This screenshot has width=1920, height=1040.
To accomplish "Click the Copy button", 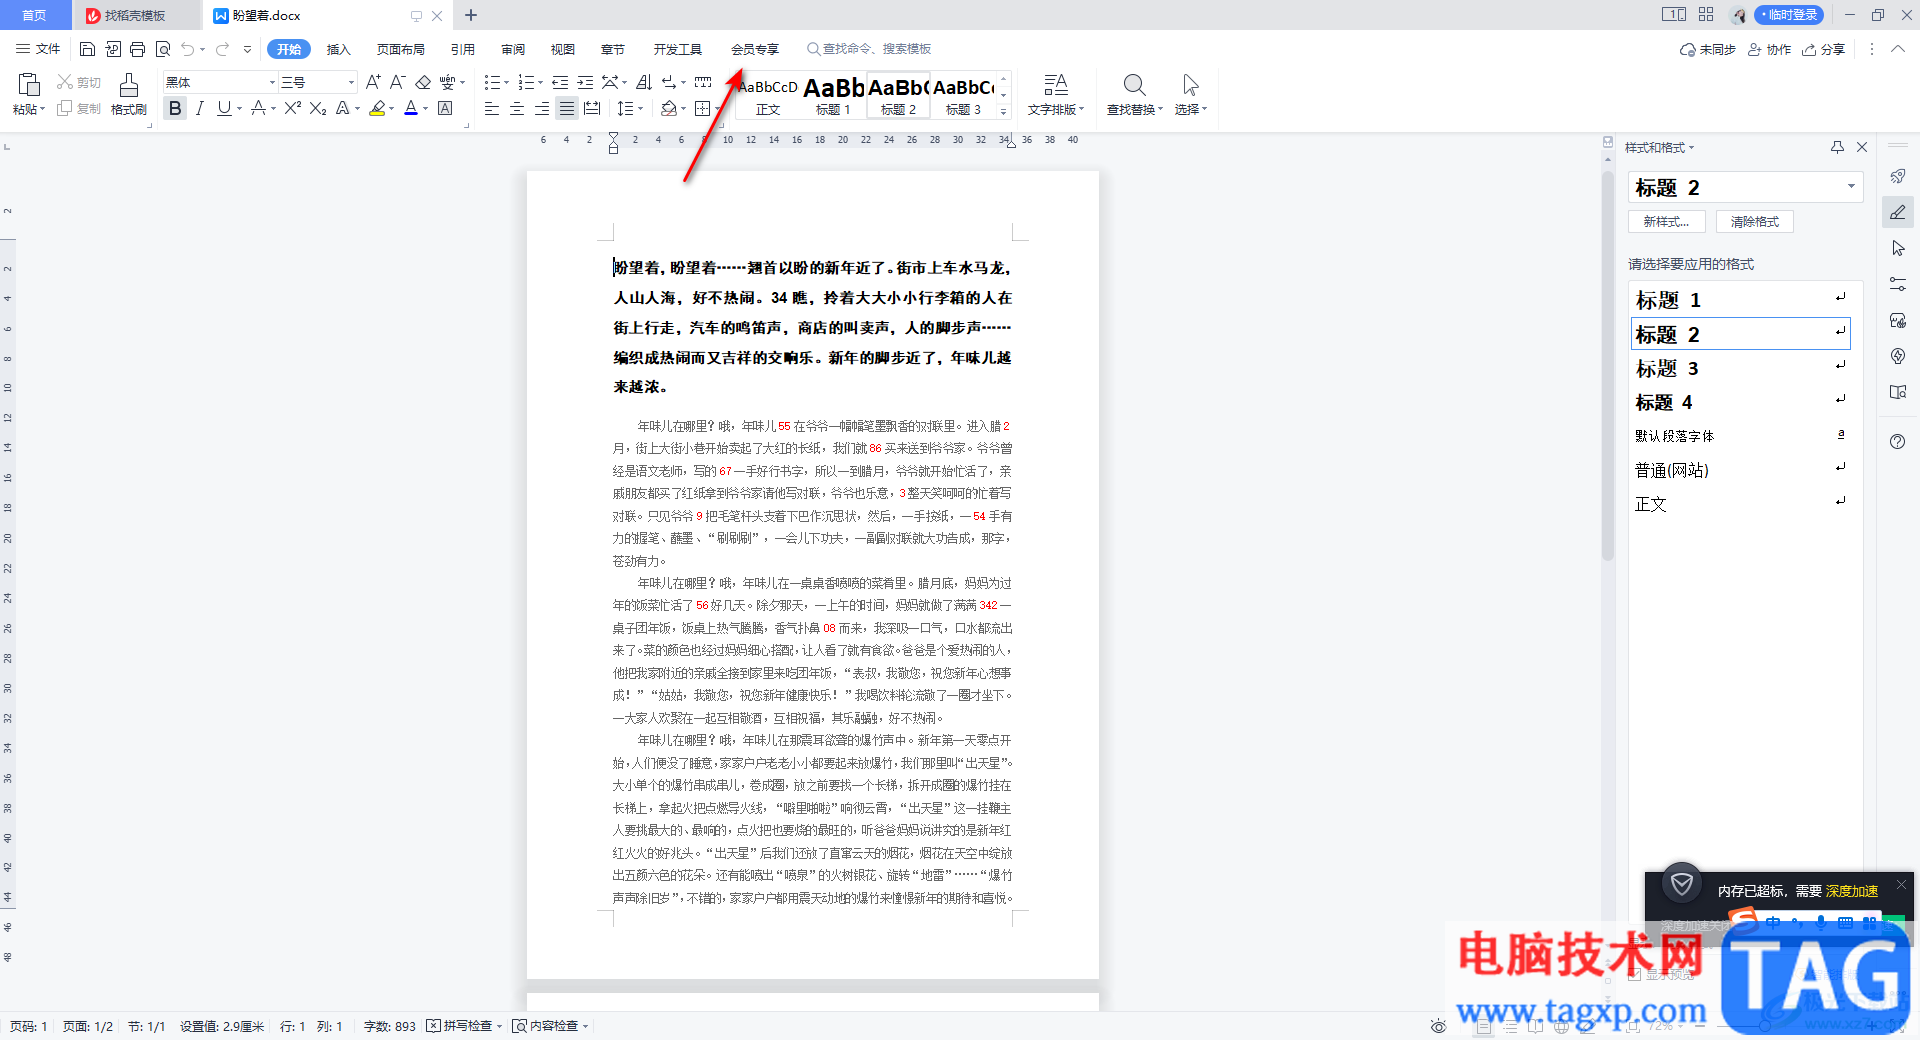I will [x=78, y=108].
